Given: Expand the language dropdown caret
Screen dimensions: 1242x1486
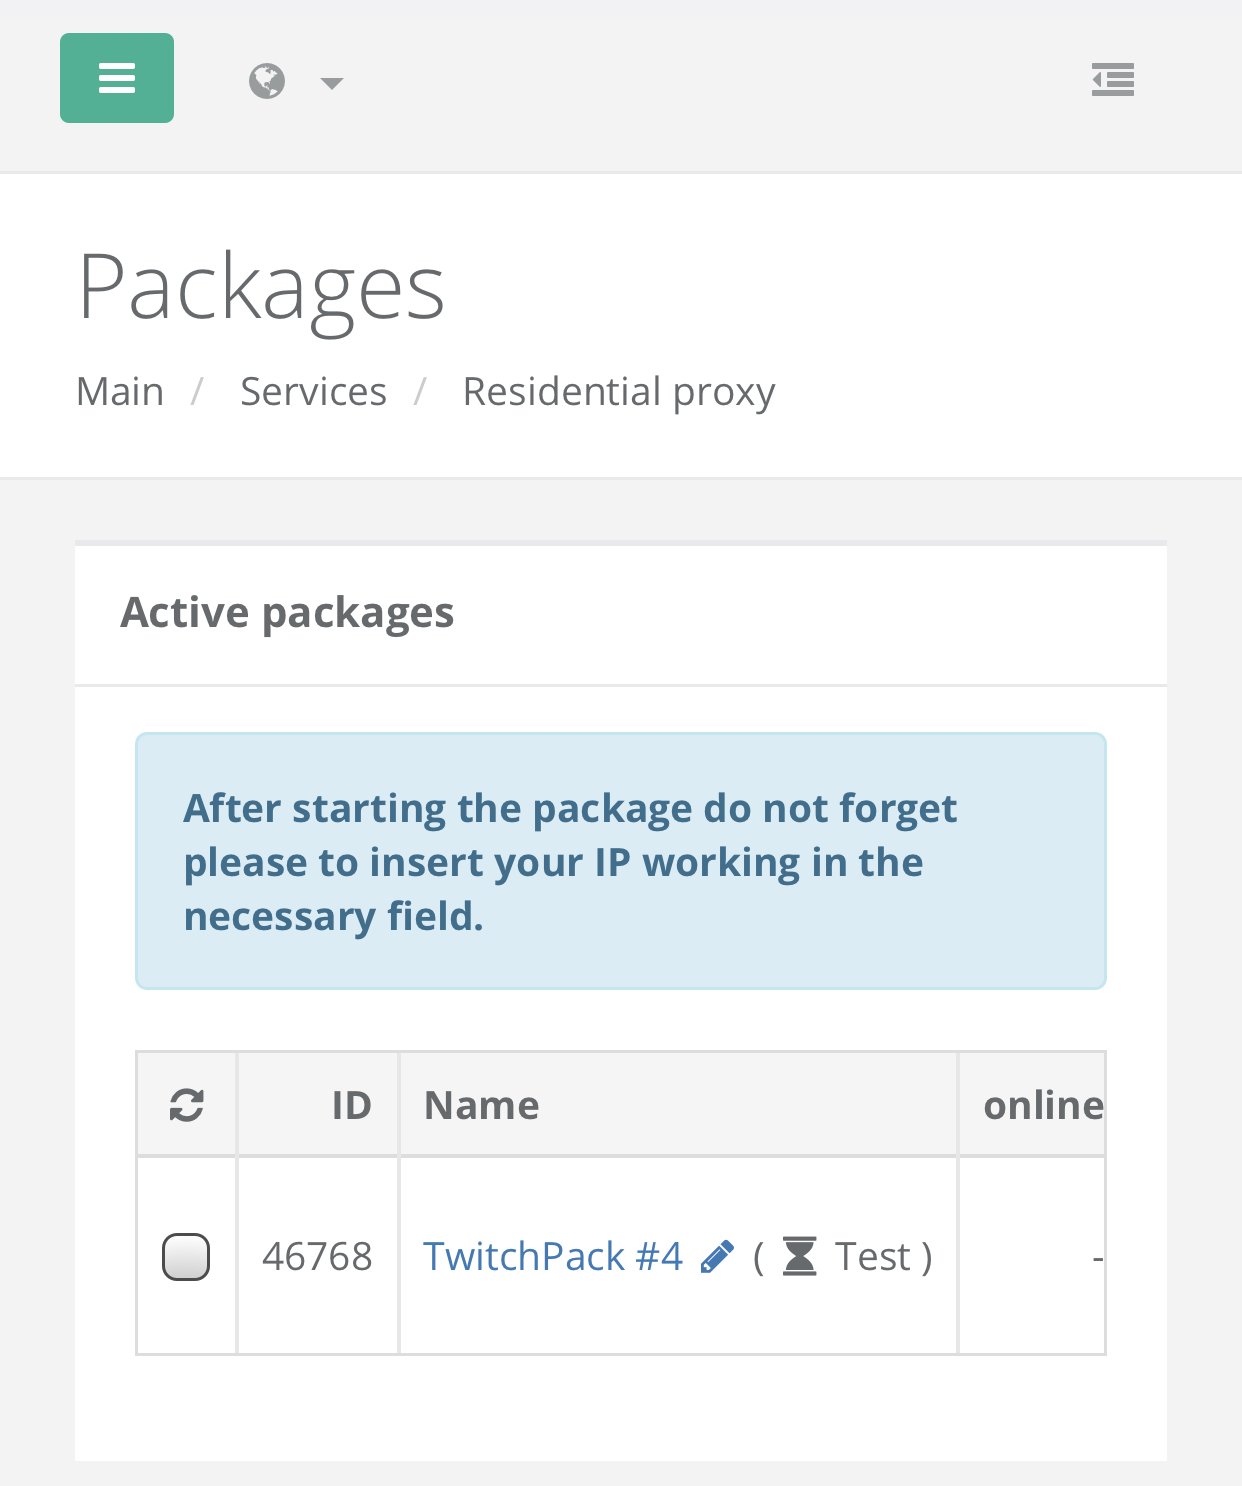Looking at the screenshot, I should 332,83.
